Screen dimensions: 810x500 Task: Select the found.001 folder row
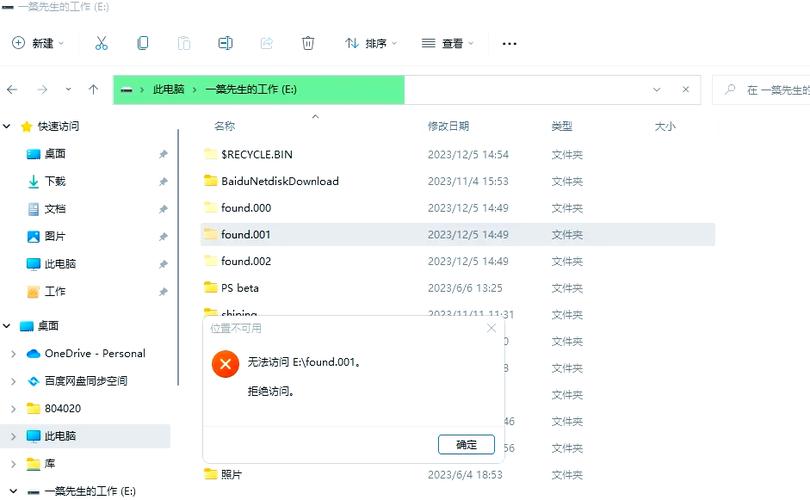pos(458,235)
